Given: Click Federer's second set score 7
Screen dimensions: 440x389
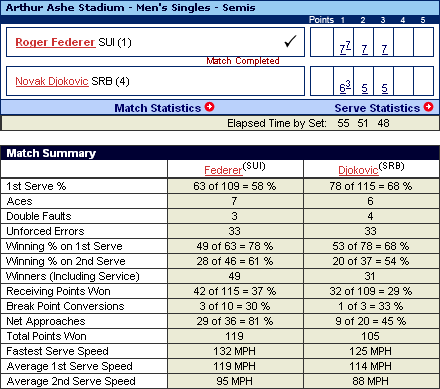Looking at the screenshot, I should pos(365,50).
